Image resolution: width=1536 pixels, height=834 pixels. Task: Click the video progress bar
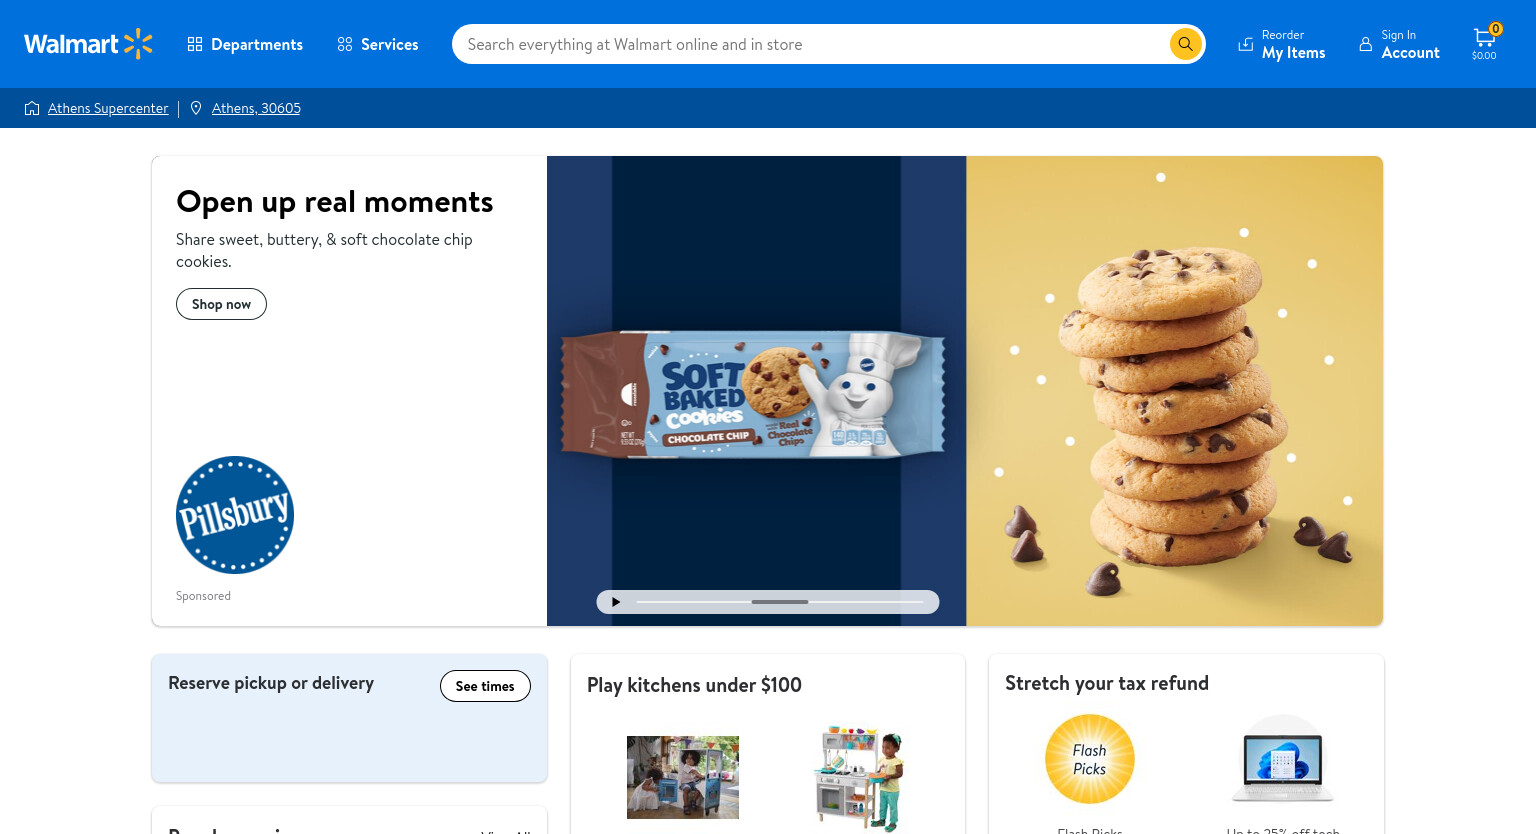coord(780,602)
